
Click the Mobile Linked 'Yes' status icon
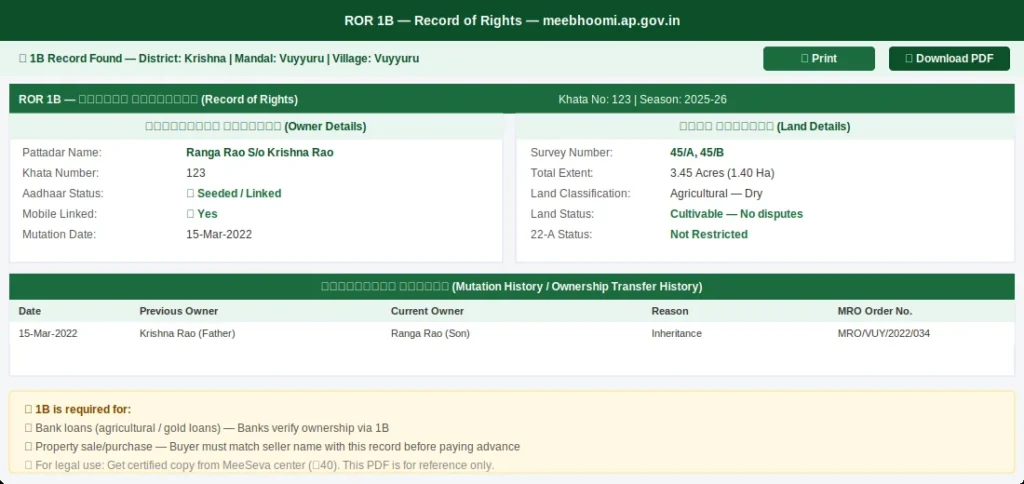190,214
